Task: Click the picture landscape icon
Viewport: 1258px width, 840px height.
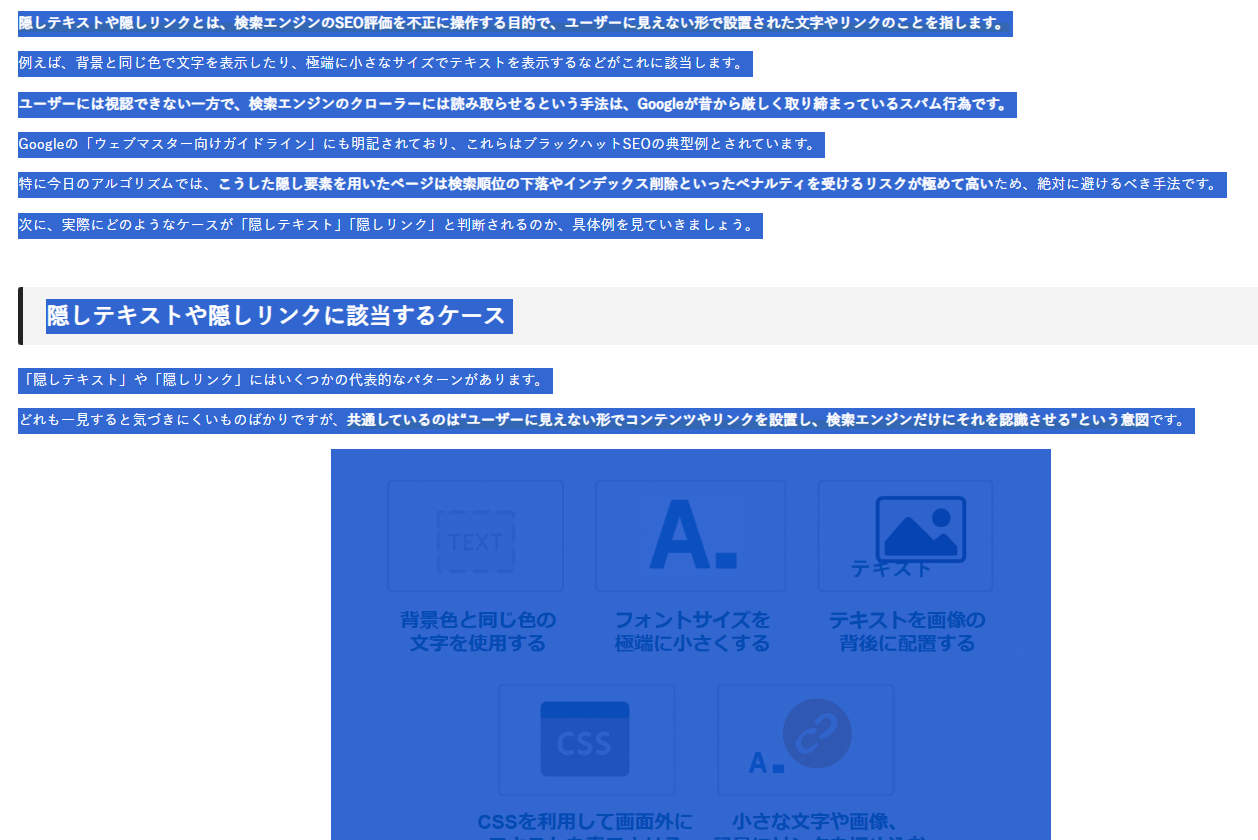Action: click(920, 529)
